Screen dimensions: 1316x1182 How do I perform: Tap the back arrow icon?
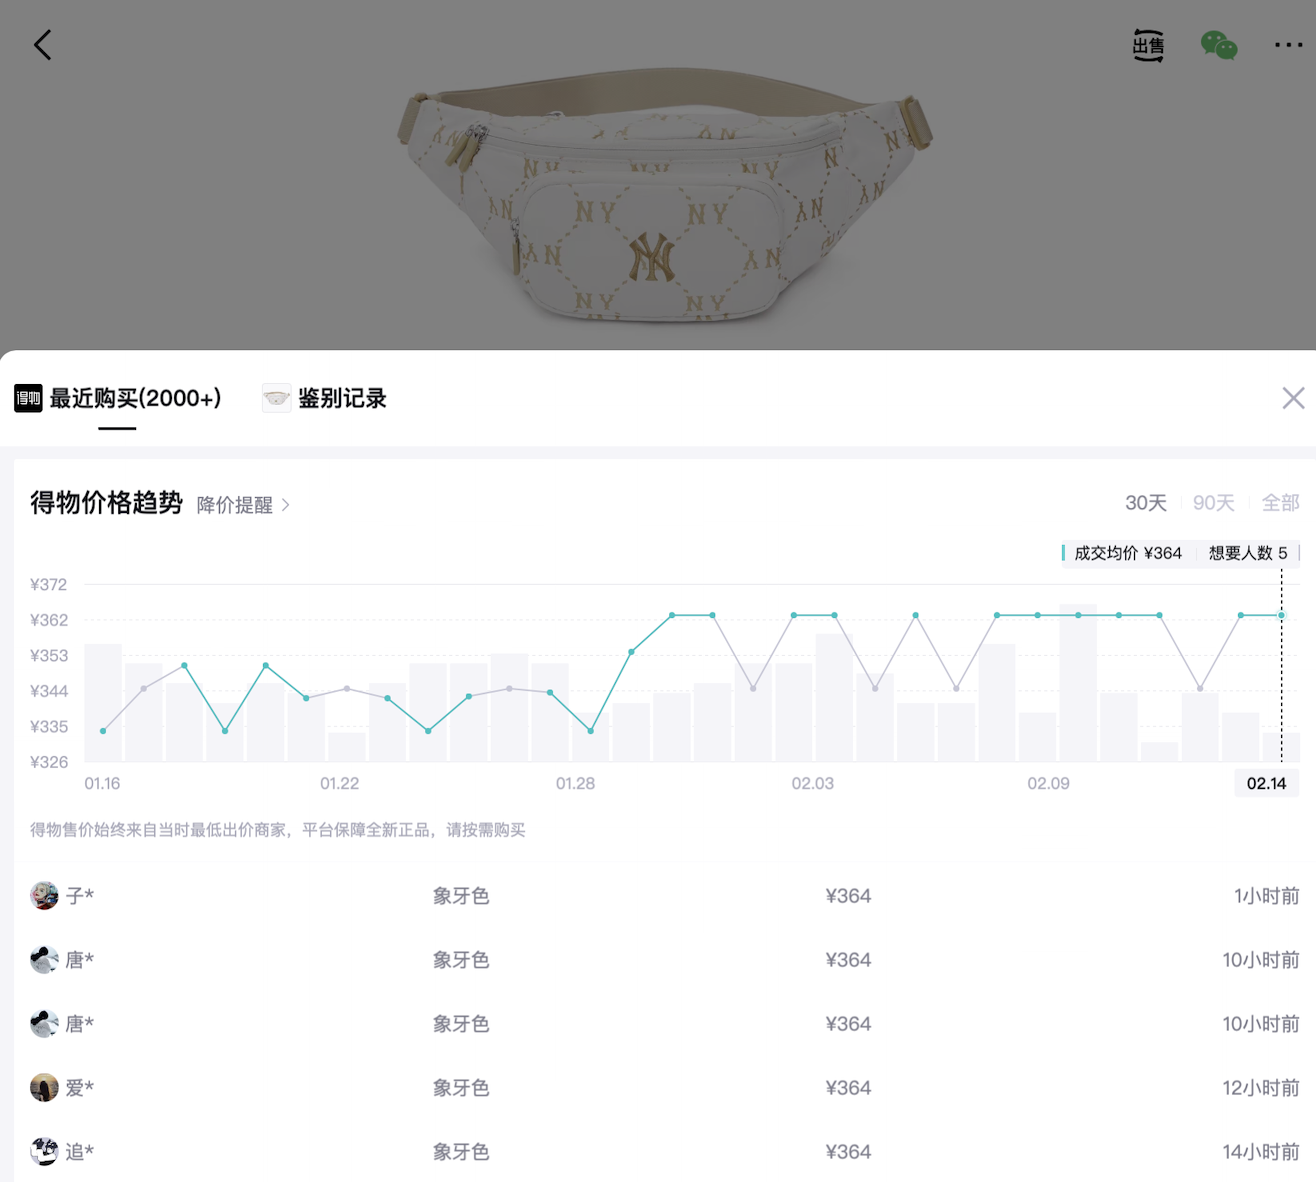[x=42, y=45]
